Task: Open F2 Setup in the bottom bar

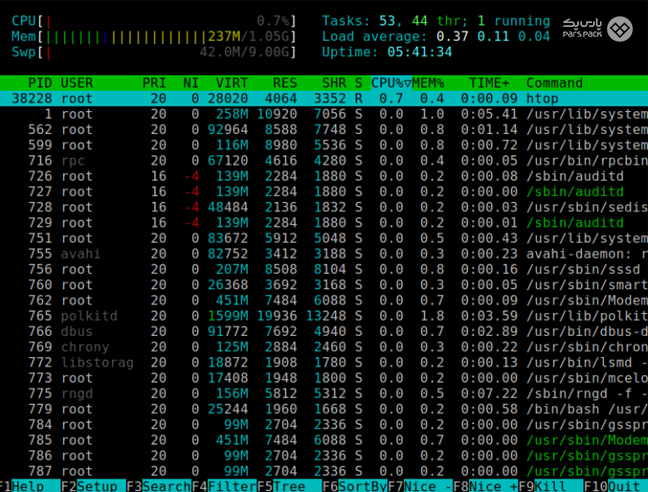Action: (x=93, y=486)
